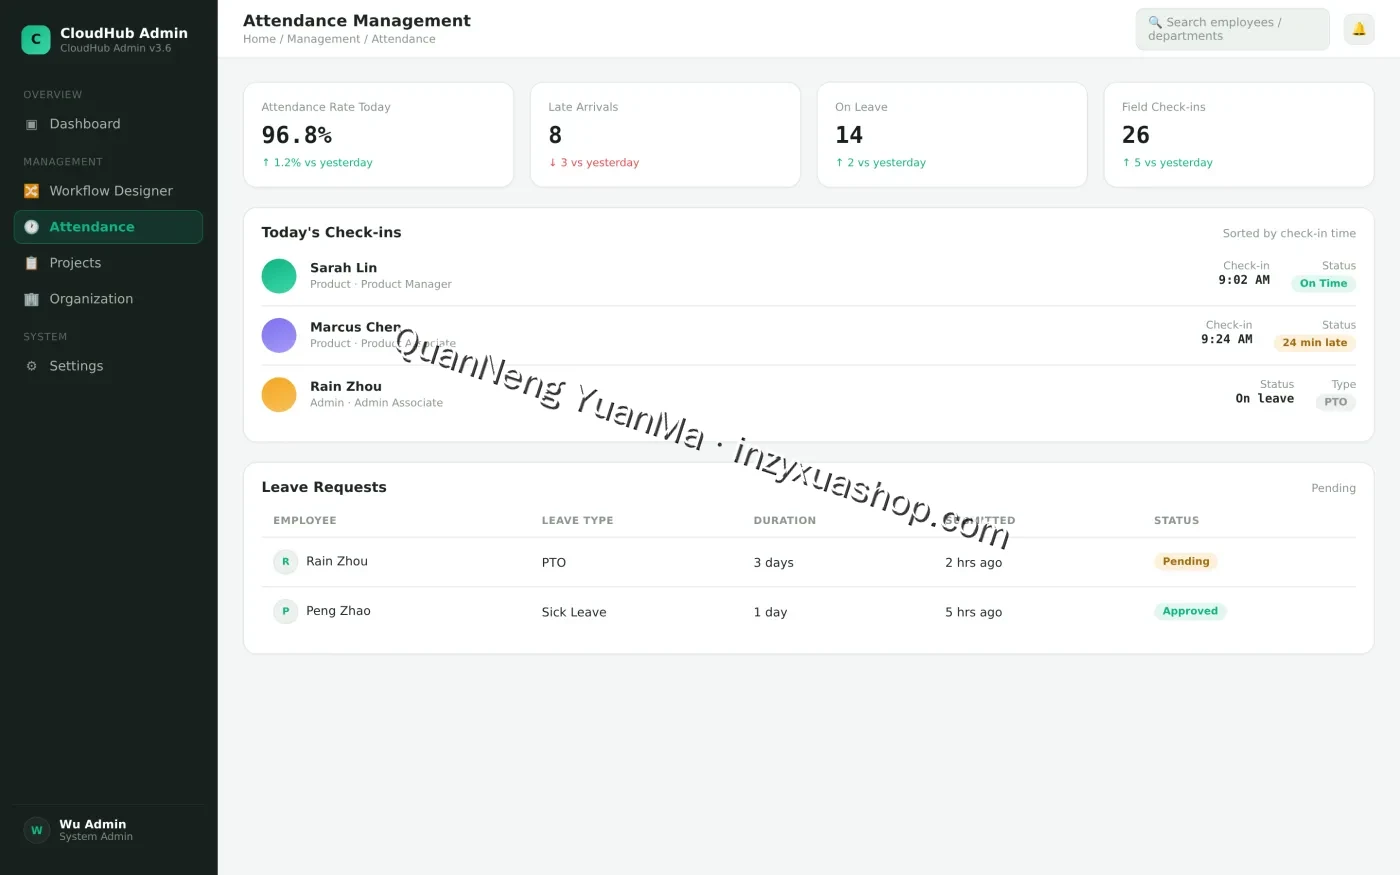Open the Wu Admin profile name

point(93,824)
